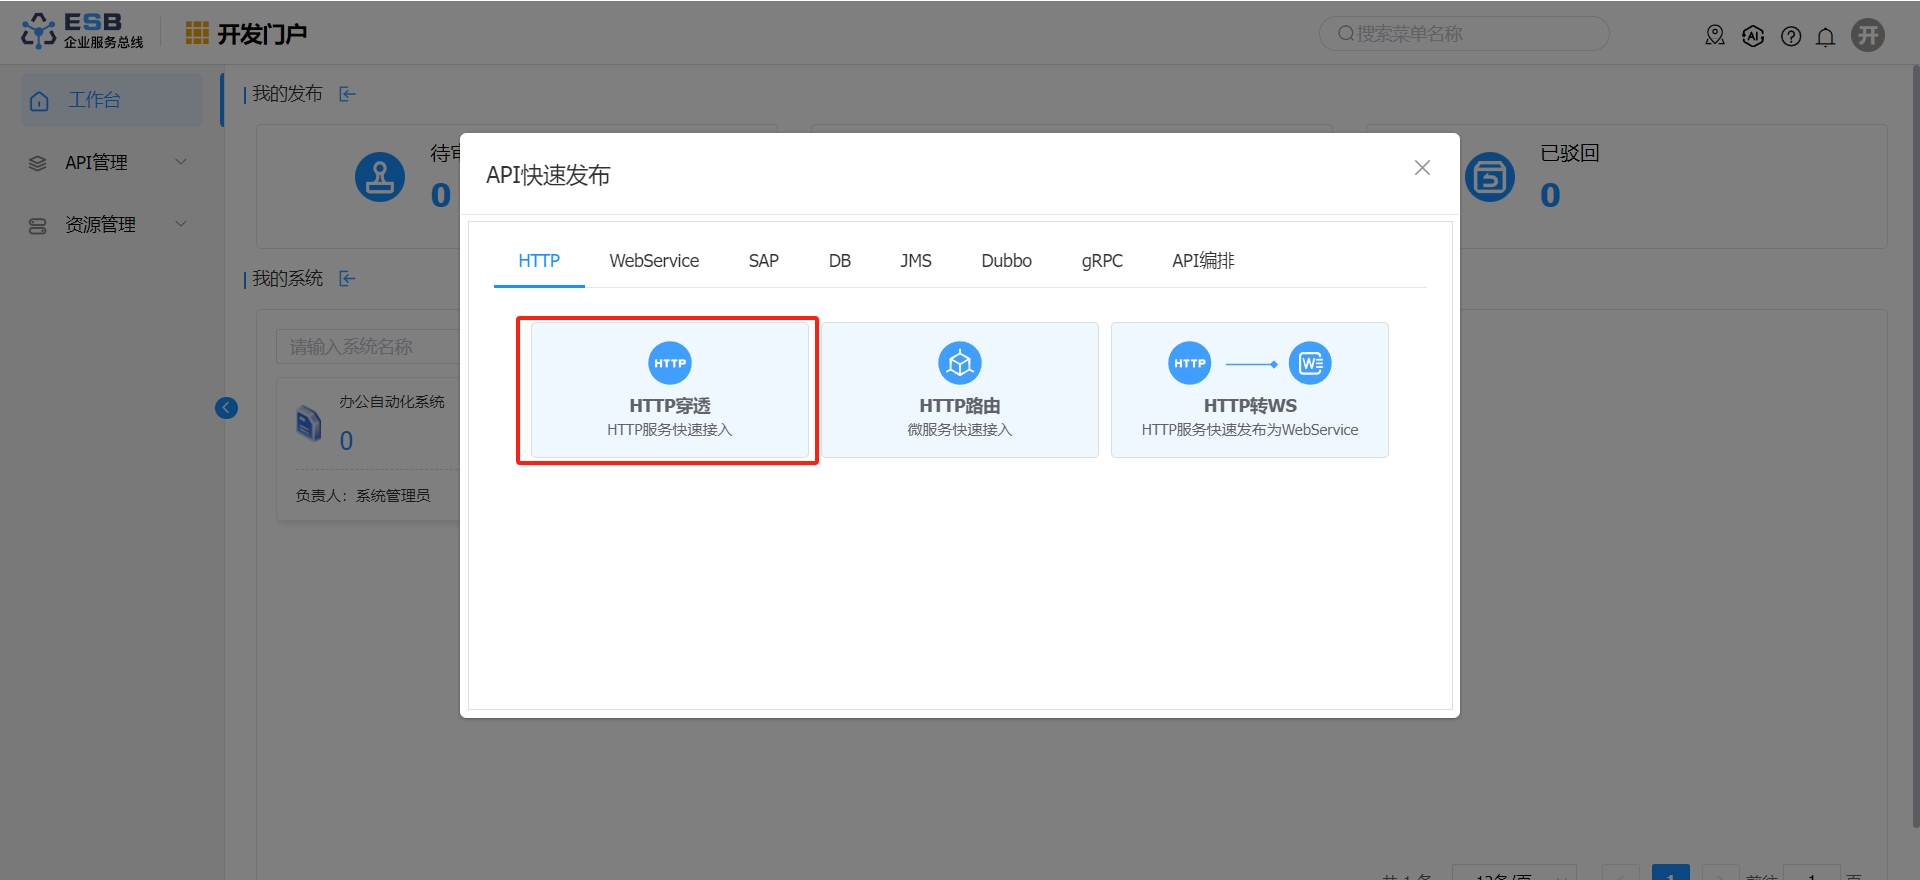Viewport: 1920px width, 880px height.
Task: Collapse the sidebar with blue arrow button
Action: coord(227,408)
